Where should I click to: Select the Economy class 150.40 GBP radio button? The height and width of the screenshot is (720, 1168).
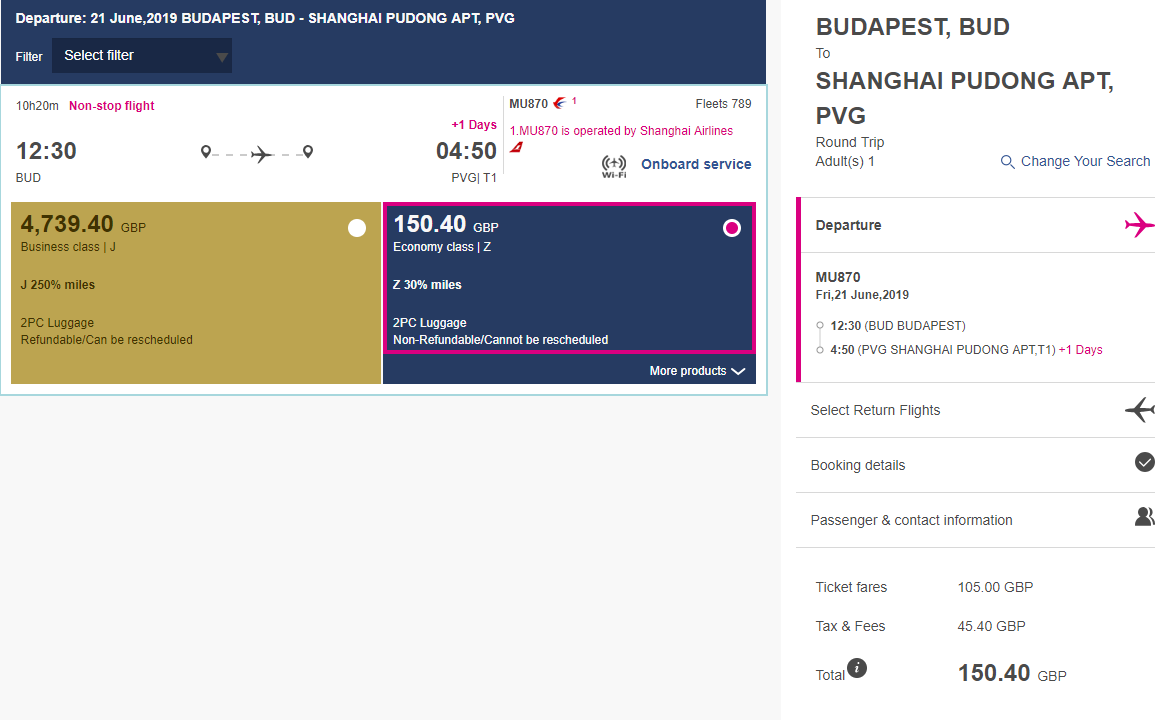pyautogui.click(x=732, y=228)
